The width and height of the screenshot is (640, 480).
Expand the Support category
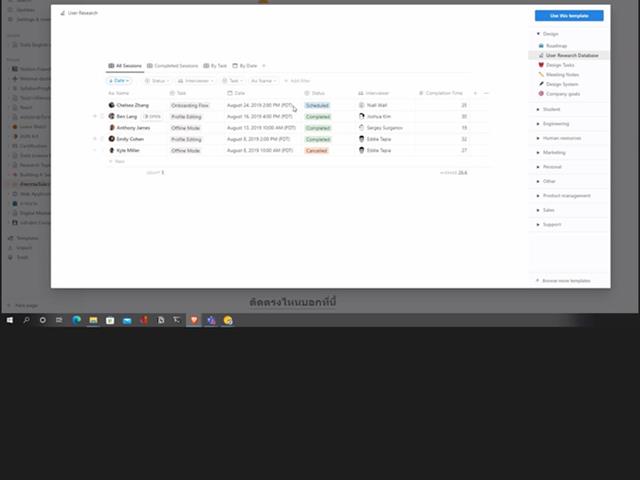click(538, 224)
